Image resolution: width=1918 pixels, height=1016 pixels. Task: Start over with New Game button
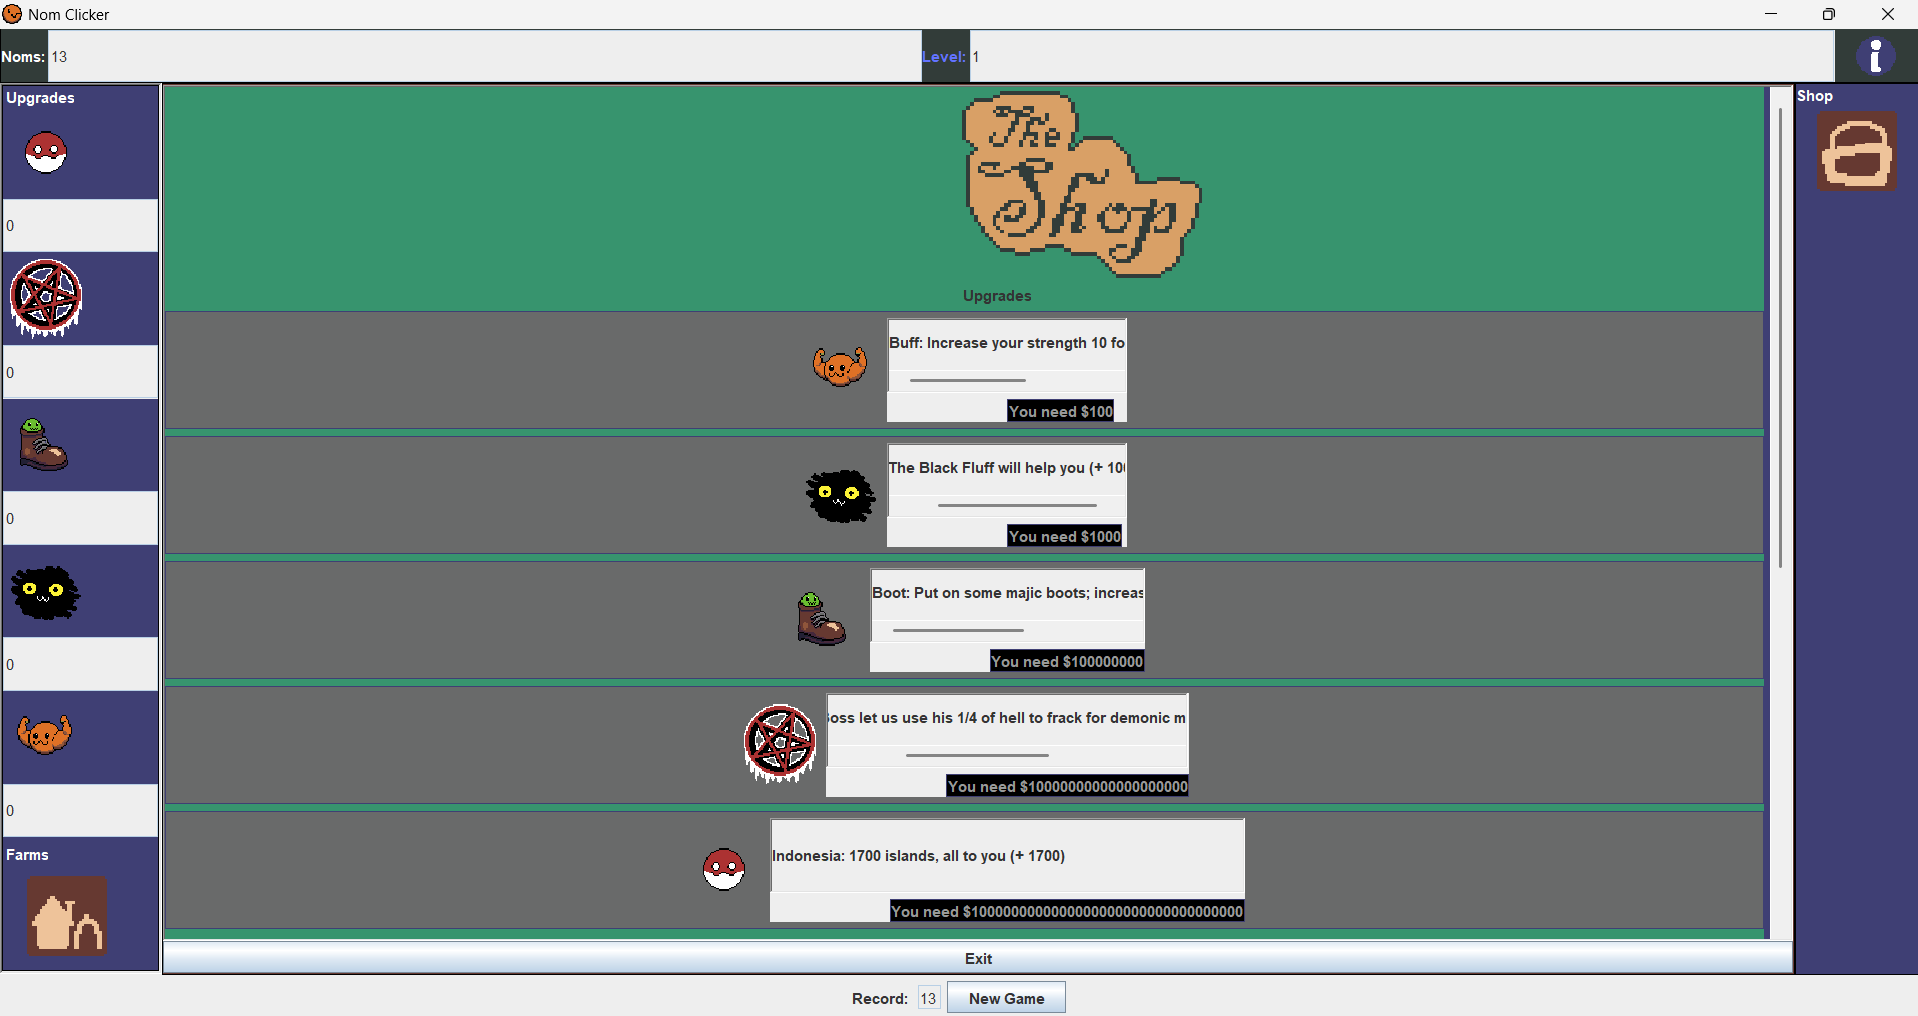pyautogui.click(x=1006, y=998)
